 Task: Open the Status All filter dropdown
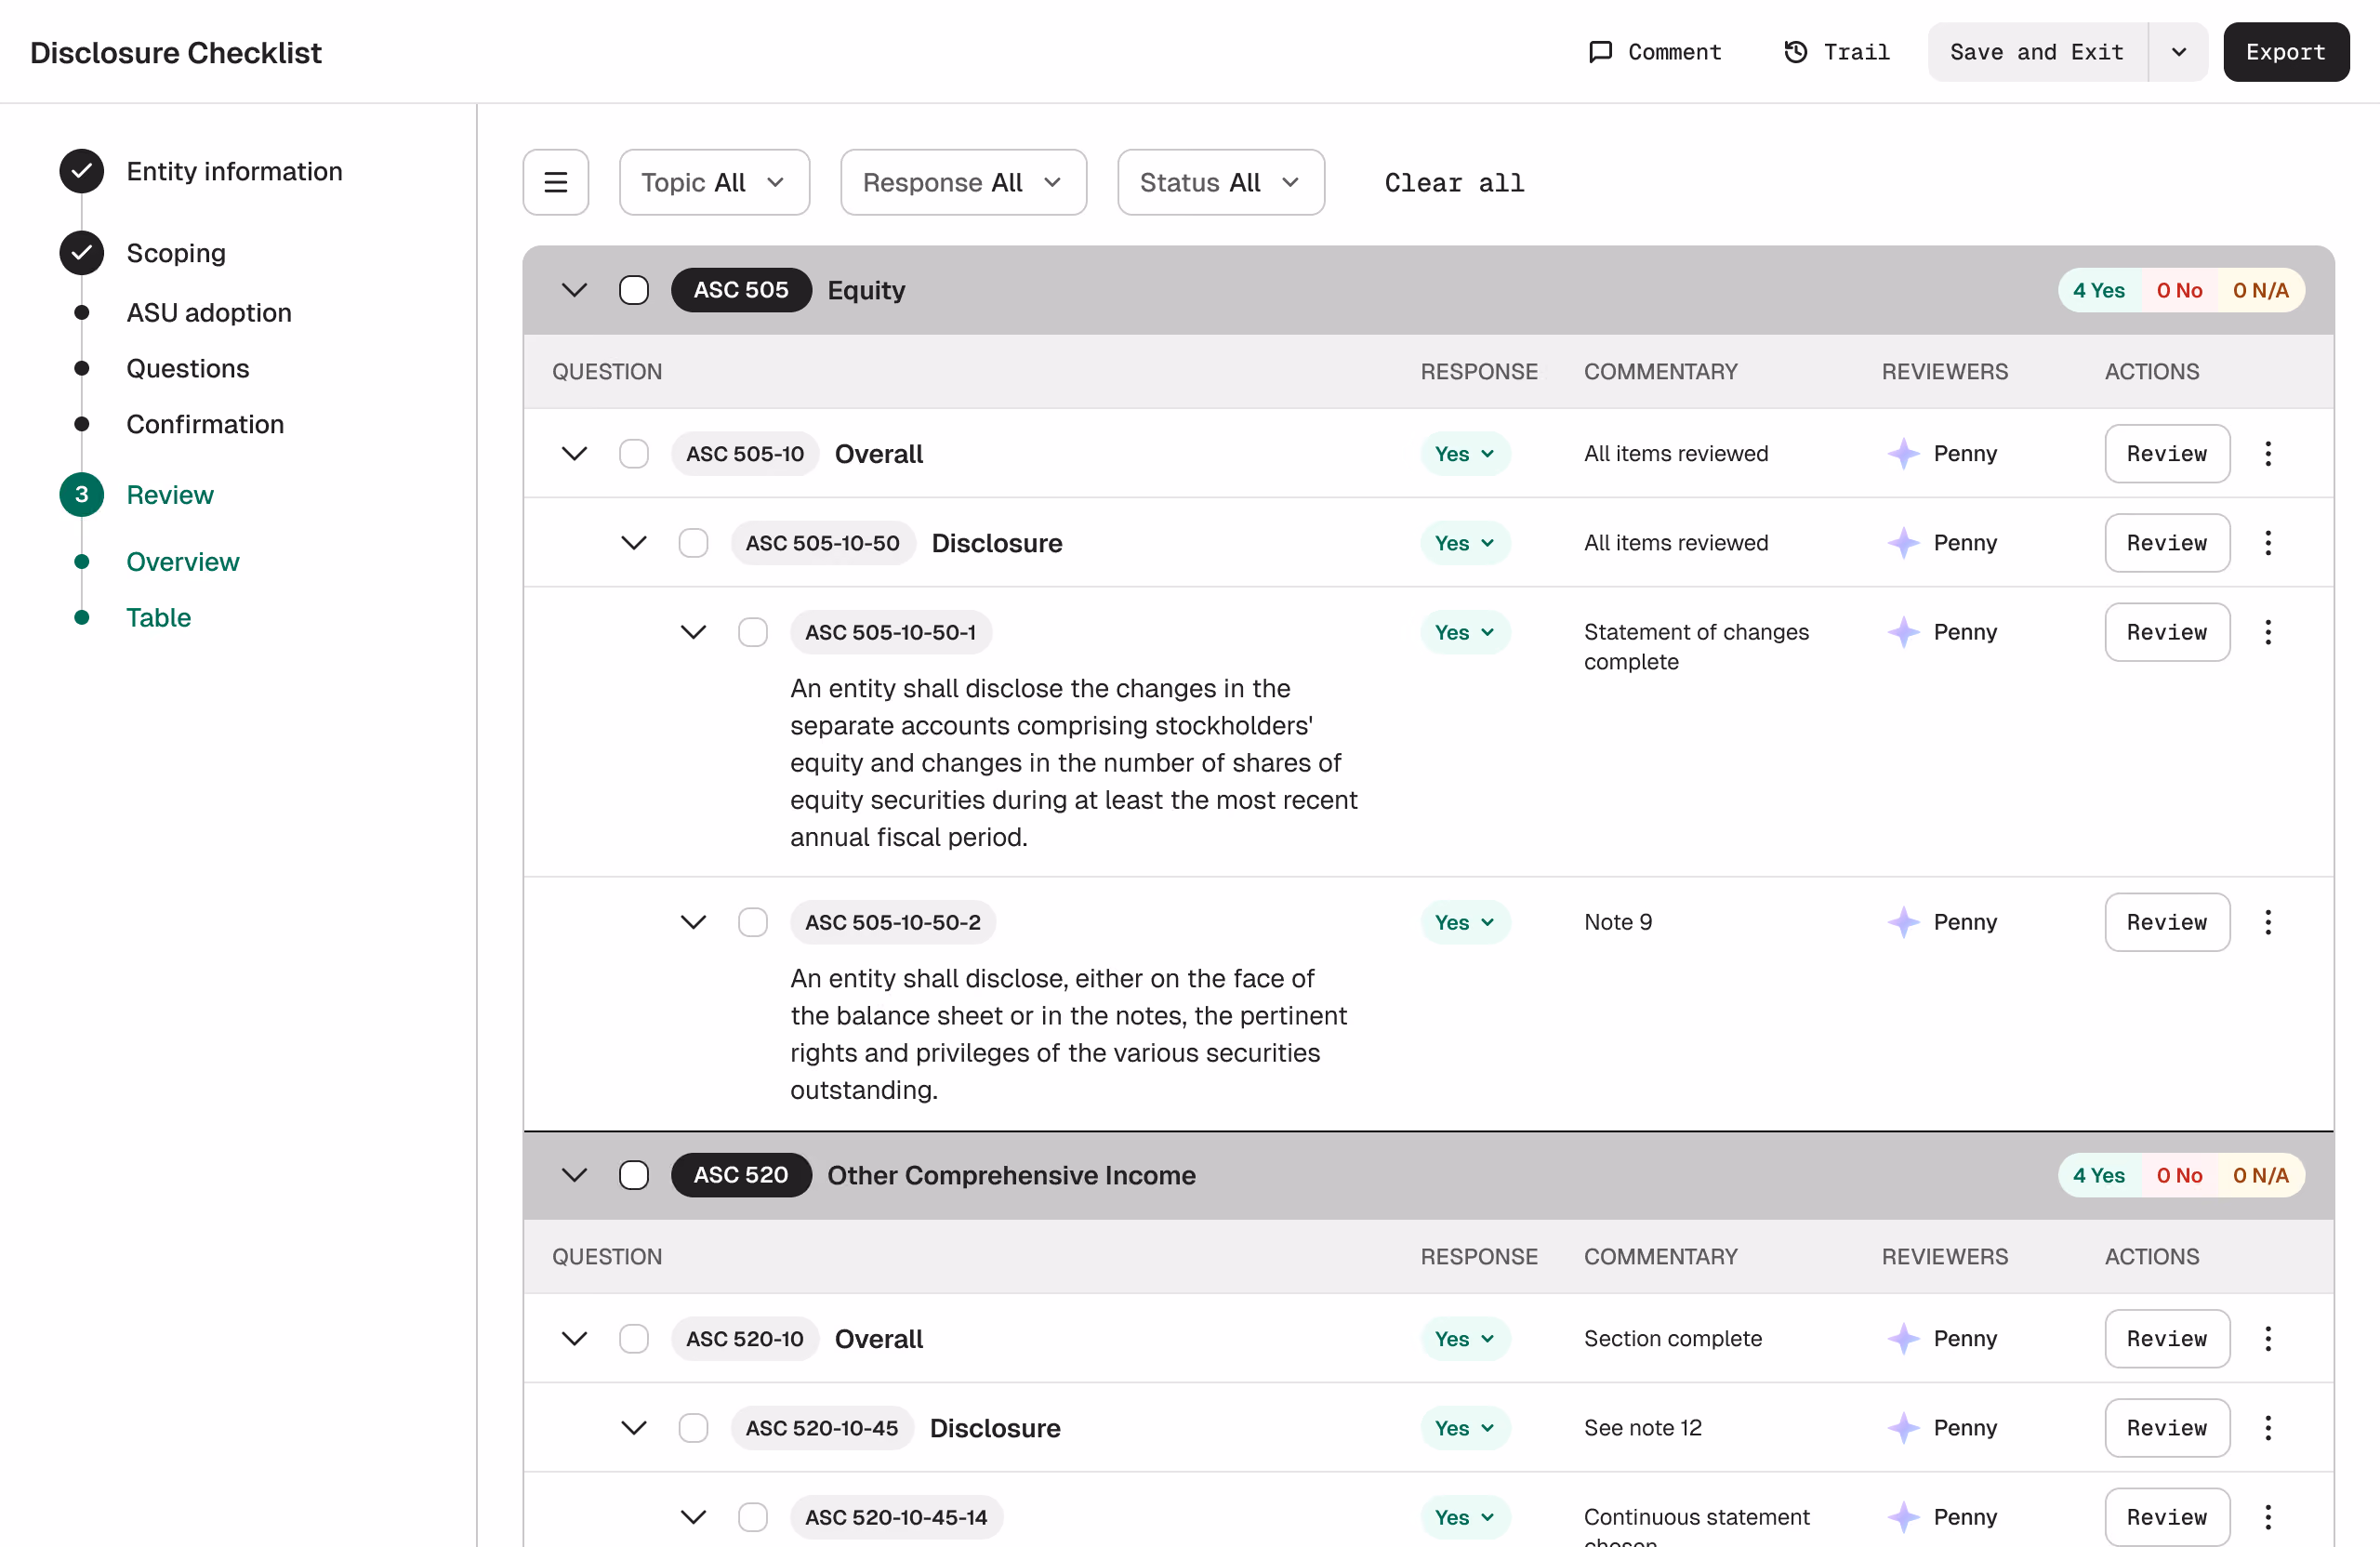click(1221, 182)
